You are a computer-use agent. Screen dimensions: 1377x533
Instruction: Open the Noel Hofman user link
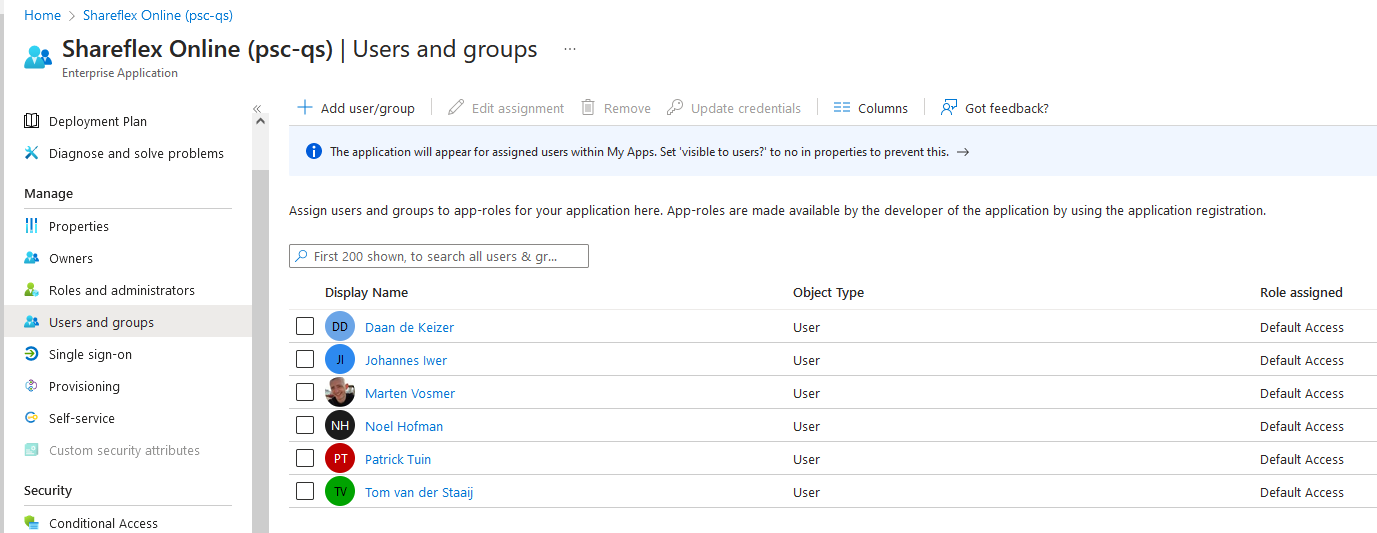pyautogui.click(x=404, y=426)
